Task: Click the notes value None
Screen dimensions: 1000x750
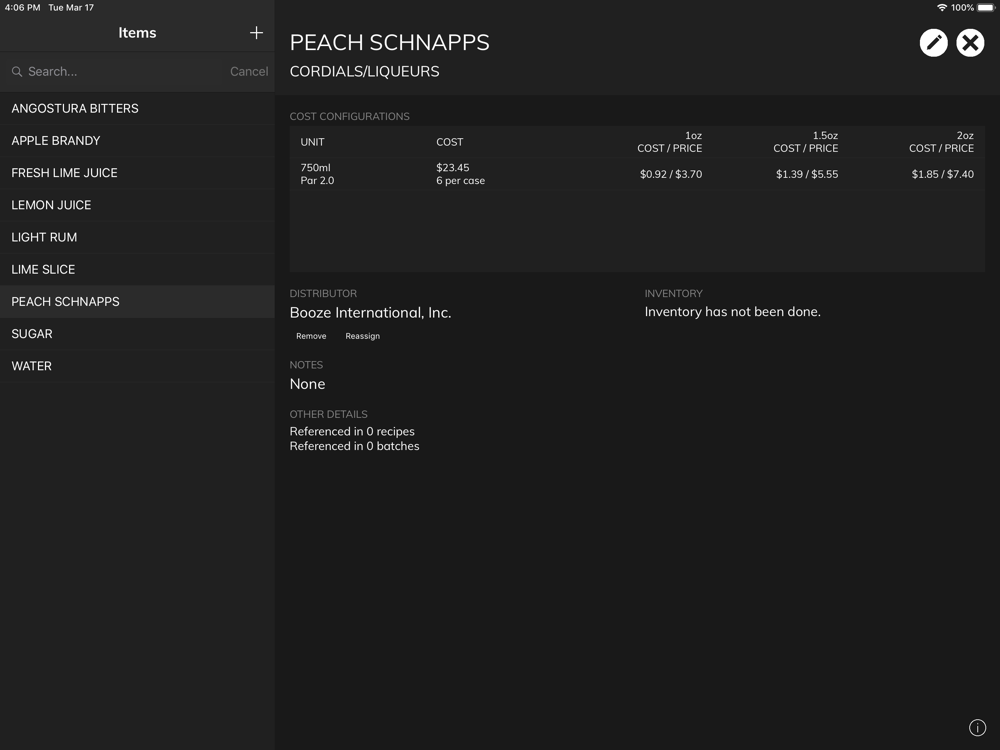Action: tap(307, 384)
